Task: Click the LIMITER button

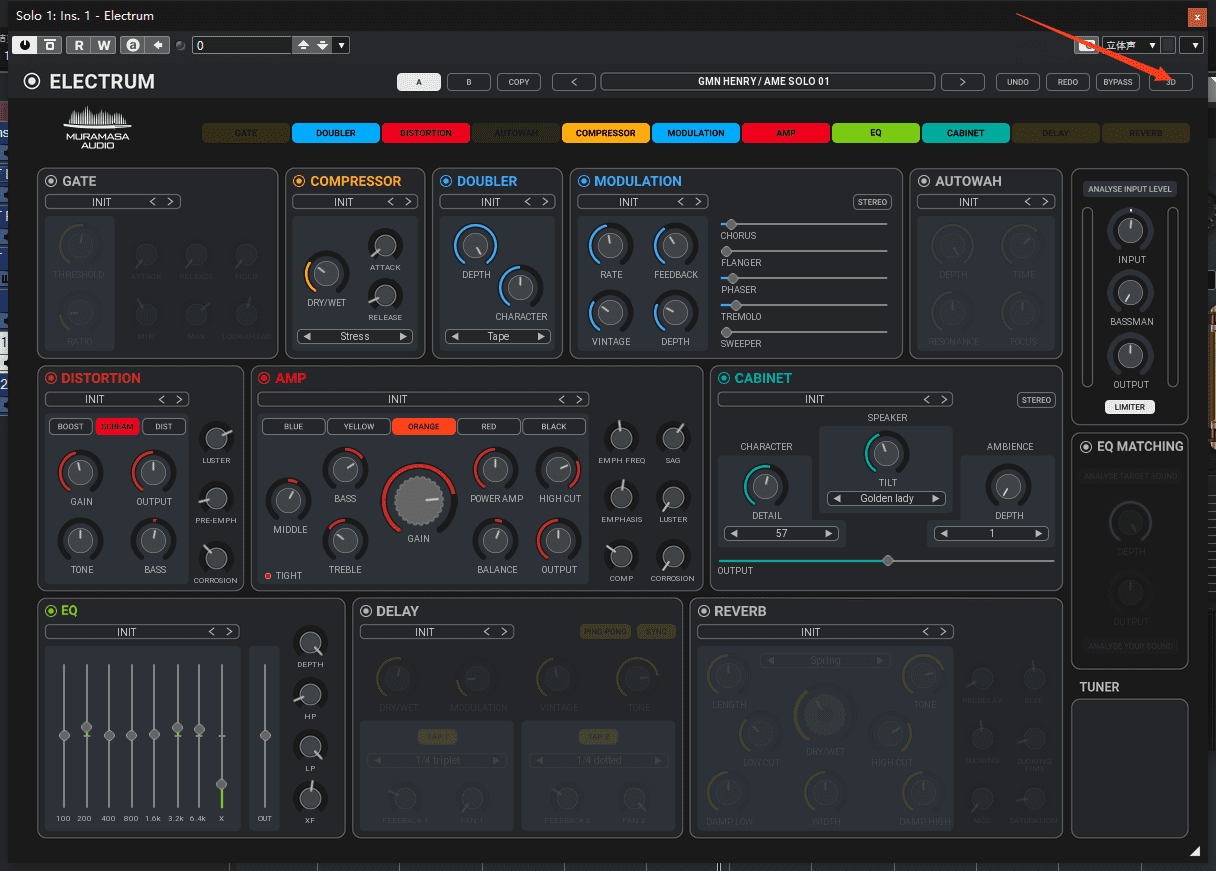Action: (1130, 407)
